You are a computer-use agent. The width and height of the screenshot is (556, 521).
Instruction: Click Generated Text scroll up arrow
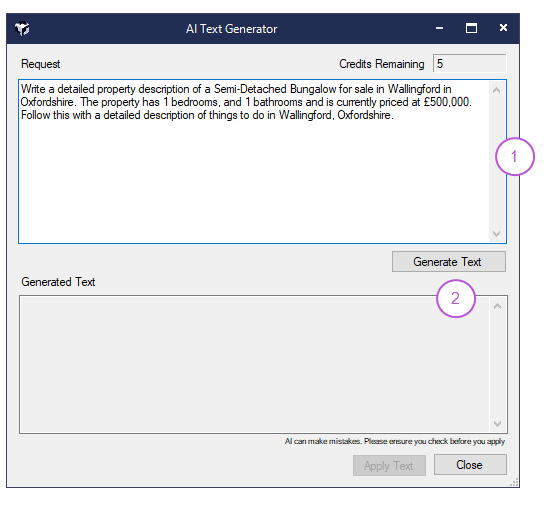coord(497,306)
